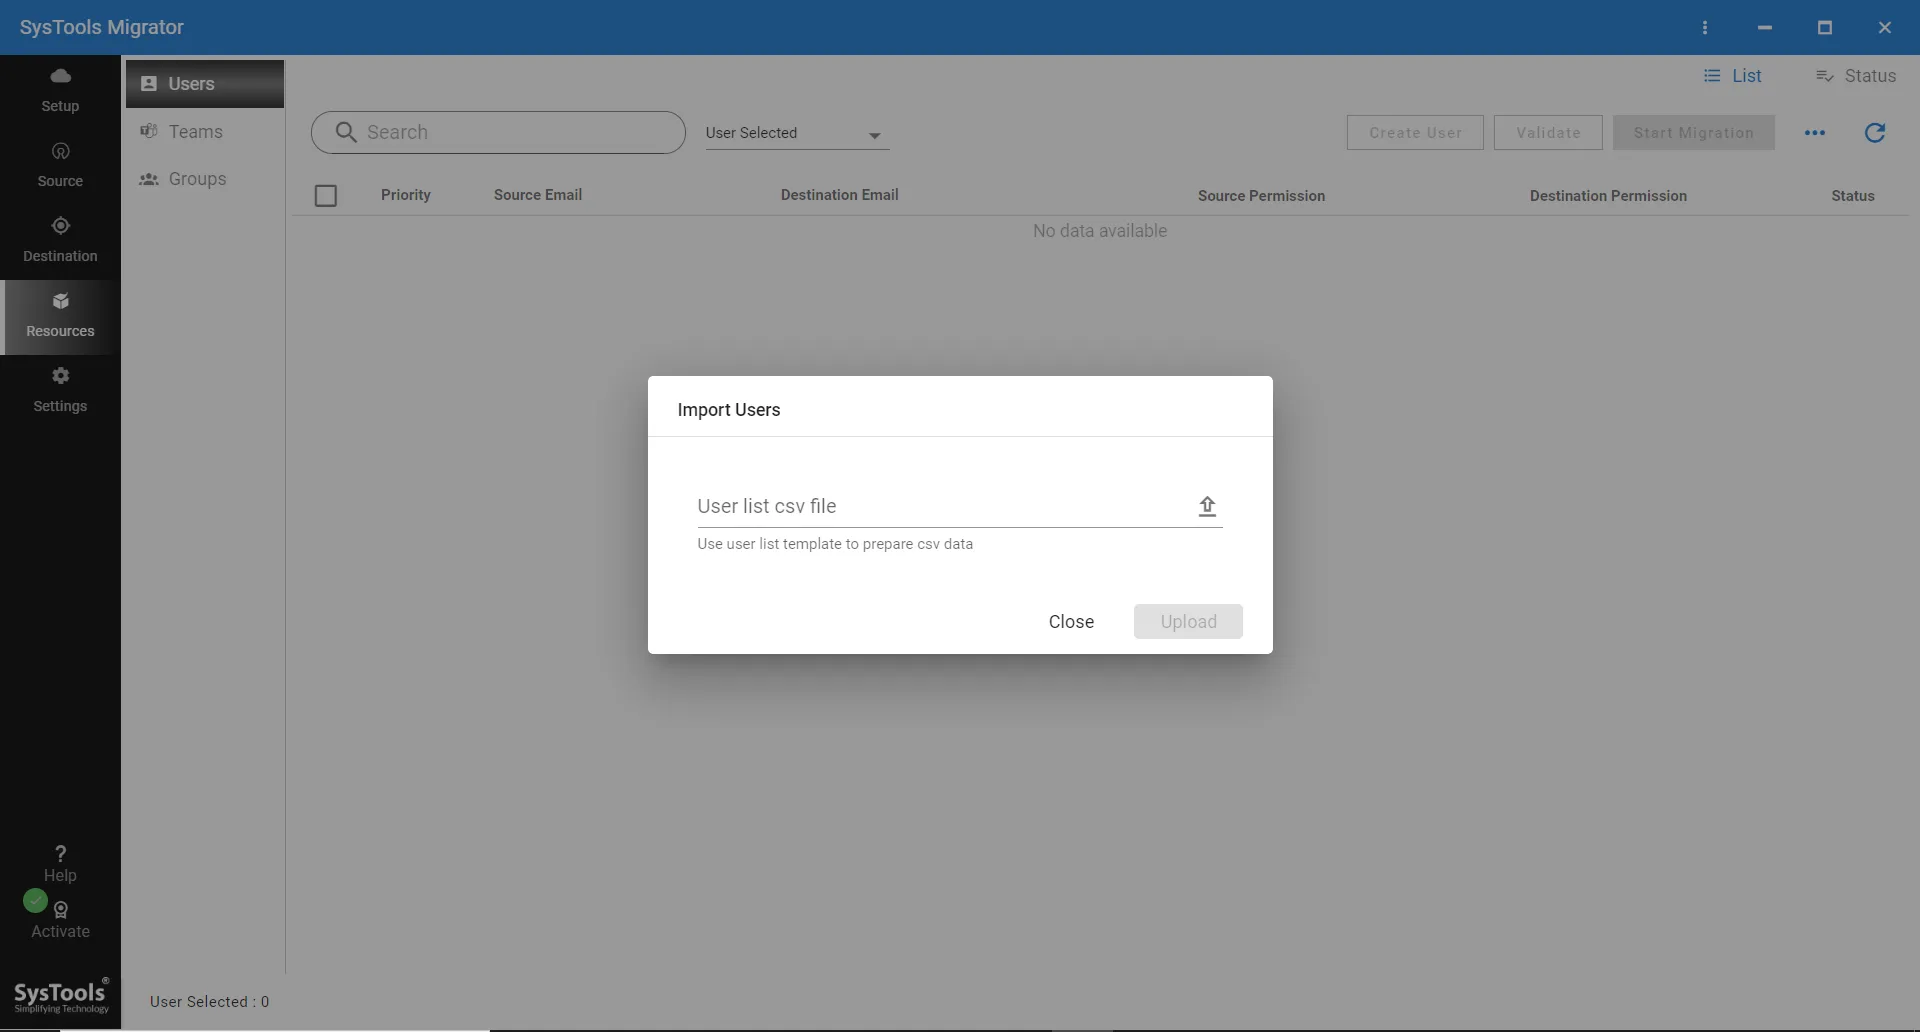This screenshot has width=1920, height=1032.
Task: Click the Activate license badge icon
Action: pos(61,910)
